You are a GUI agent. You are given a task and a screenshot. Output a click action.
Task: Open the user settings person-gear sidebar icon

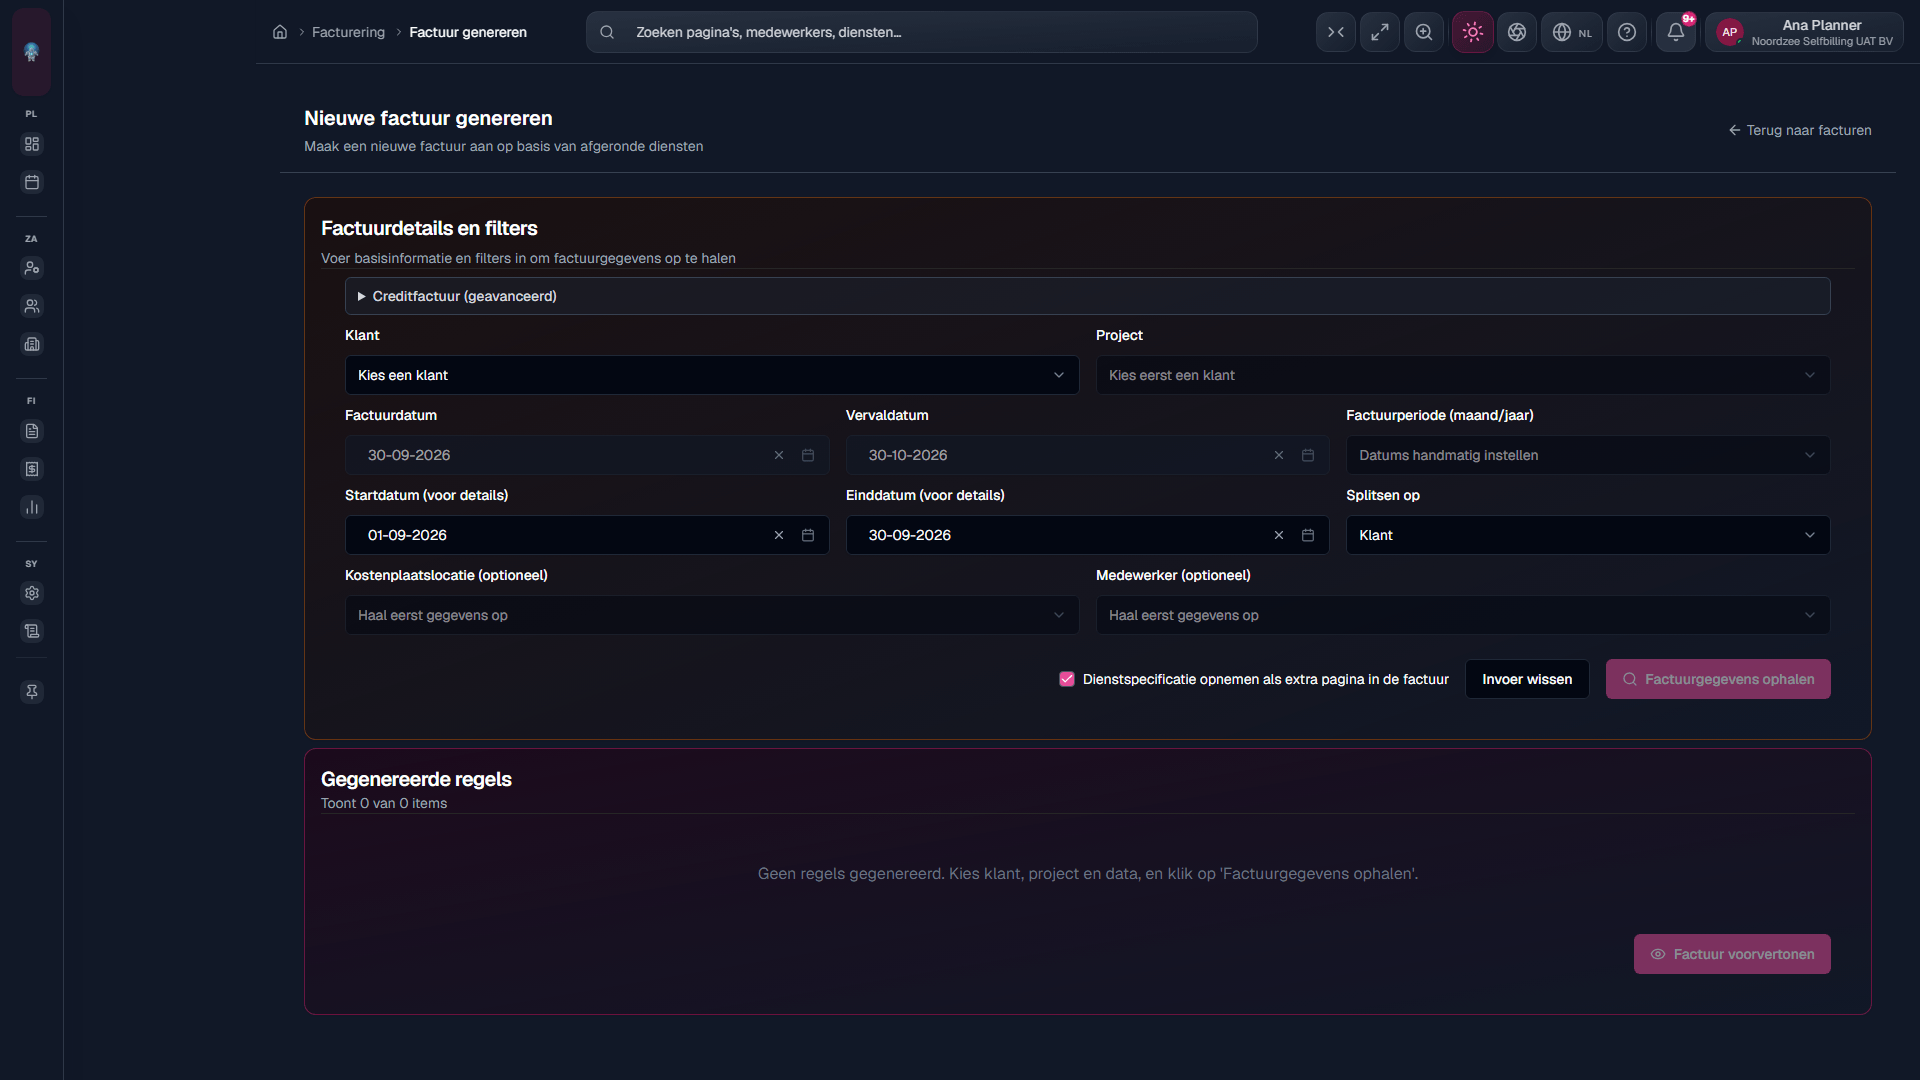(x=32, y=268)
